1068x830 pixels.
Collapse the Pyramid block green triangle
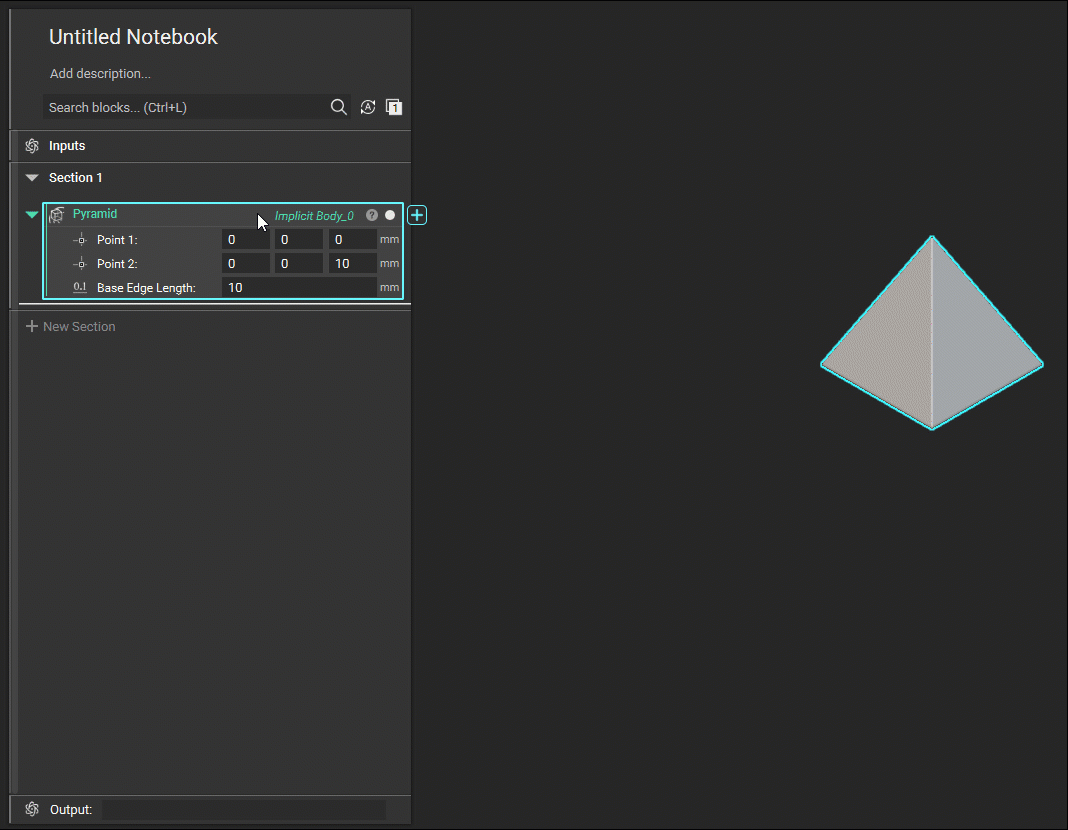pos(32,214)
